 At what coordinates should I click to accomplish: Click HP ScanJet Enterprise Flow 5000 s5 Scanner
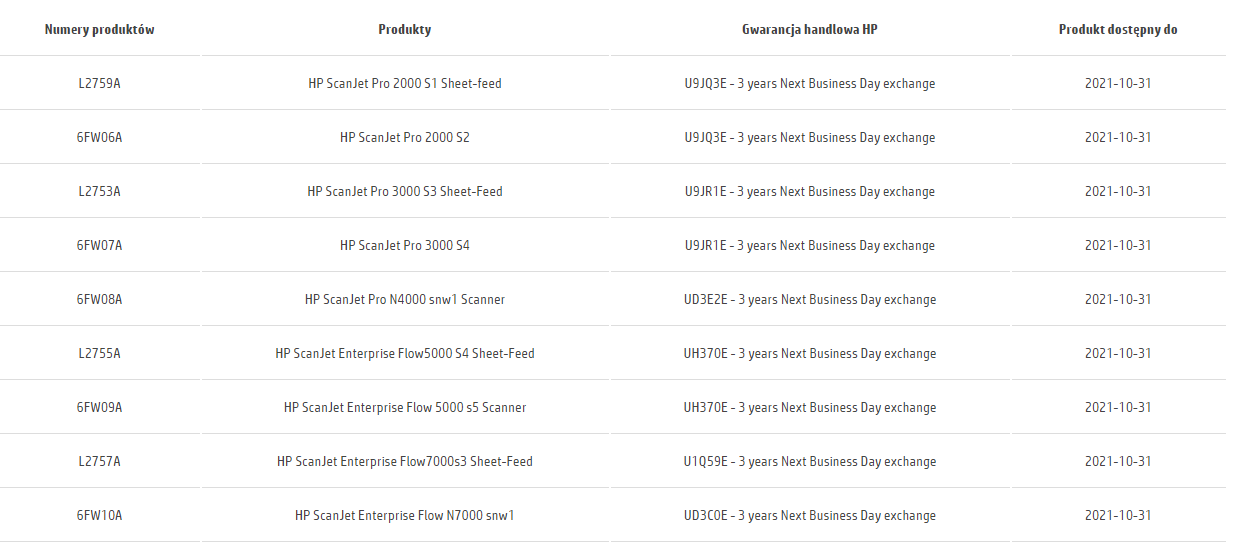tap(405, 407)
